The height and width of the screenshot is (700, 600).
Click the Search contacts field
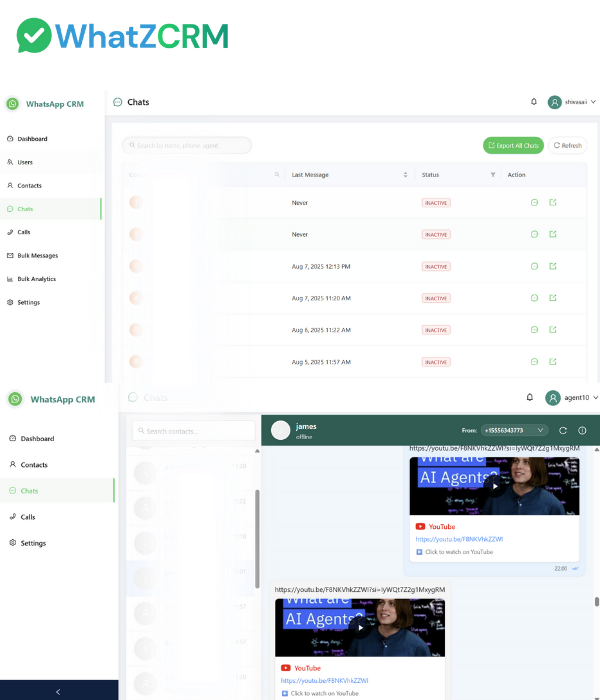(194, 431)
